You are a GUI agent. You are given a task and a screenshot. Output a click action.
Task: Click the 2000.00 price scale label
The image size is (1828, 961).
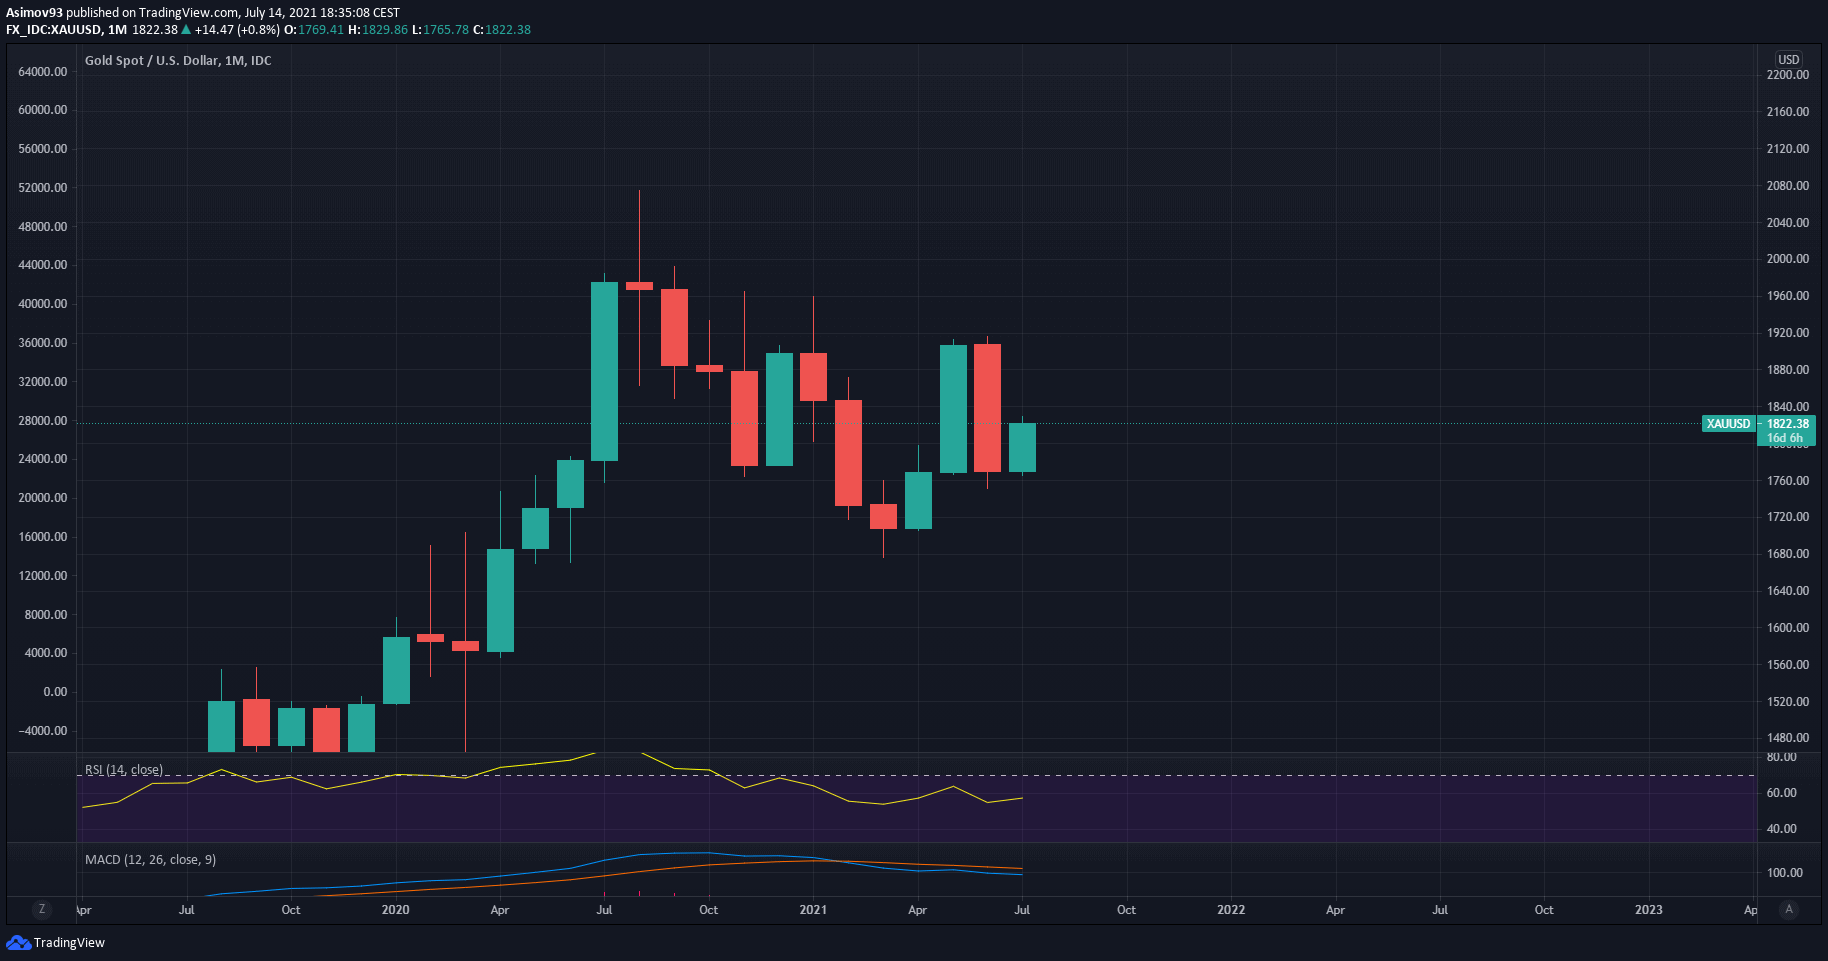(x=1787, y=259)
